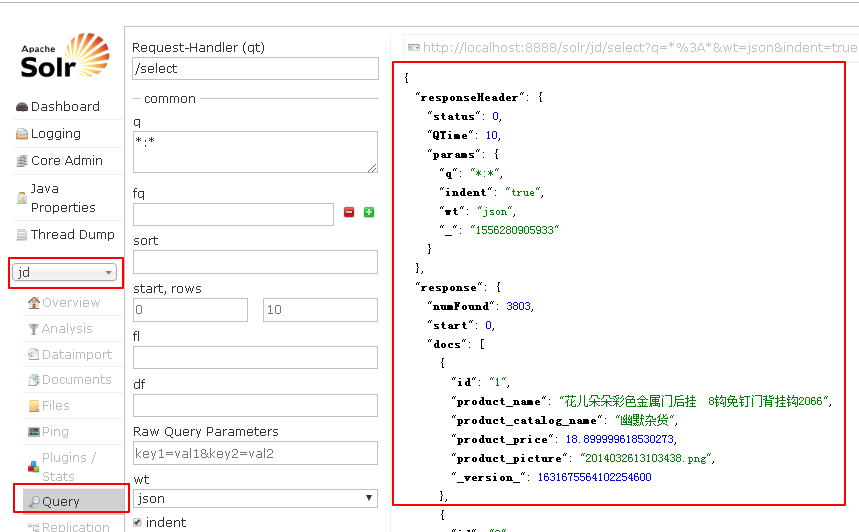The image size is (859, 532).
Task: Click the numFound value 3803
Action: (x=518, y=306)
